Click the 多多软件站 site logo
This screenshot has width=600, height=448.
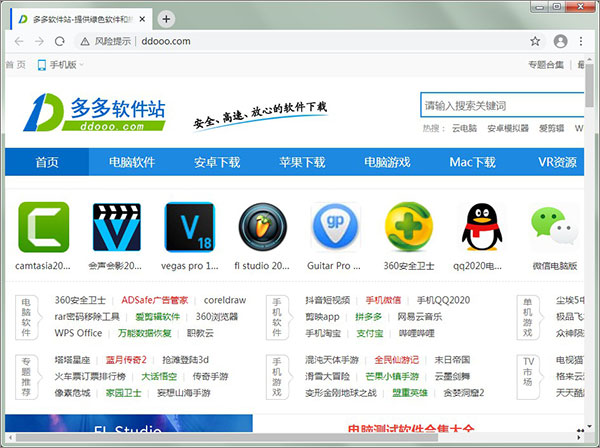coord(94,113)
